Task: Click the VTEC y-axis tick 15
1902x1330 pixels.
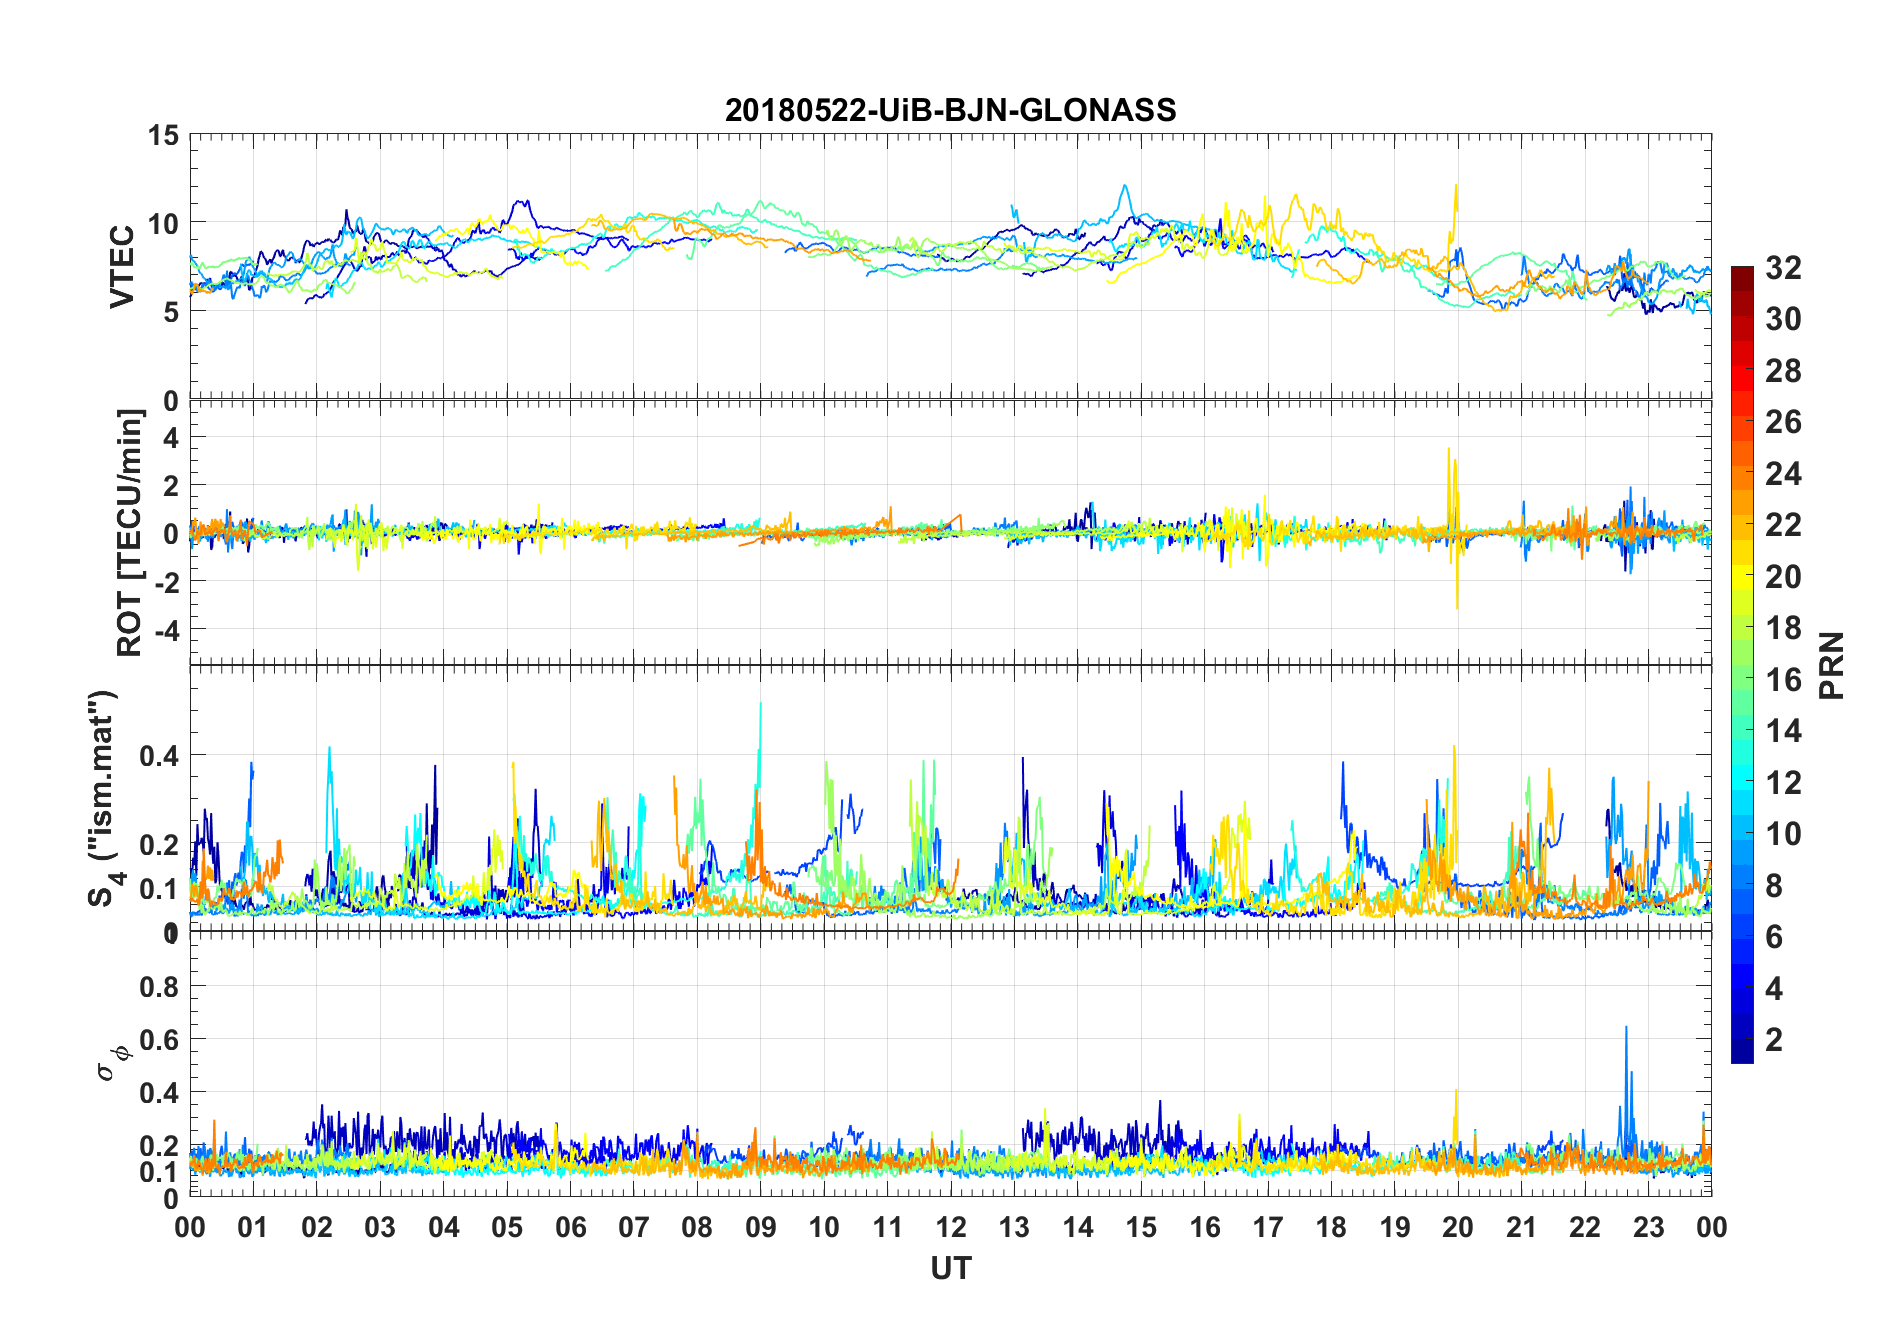Action: [x=163, y=135]
